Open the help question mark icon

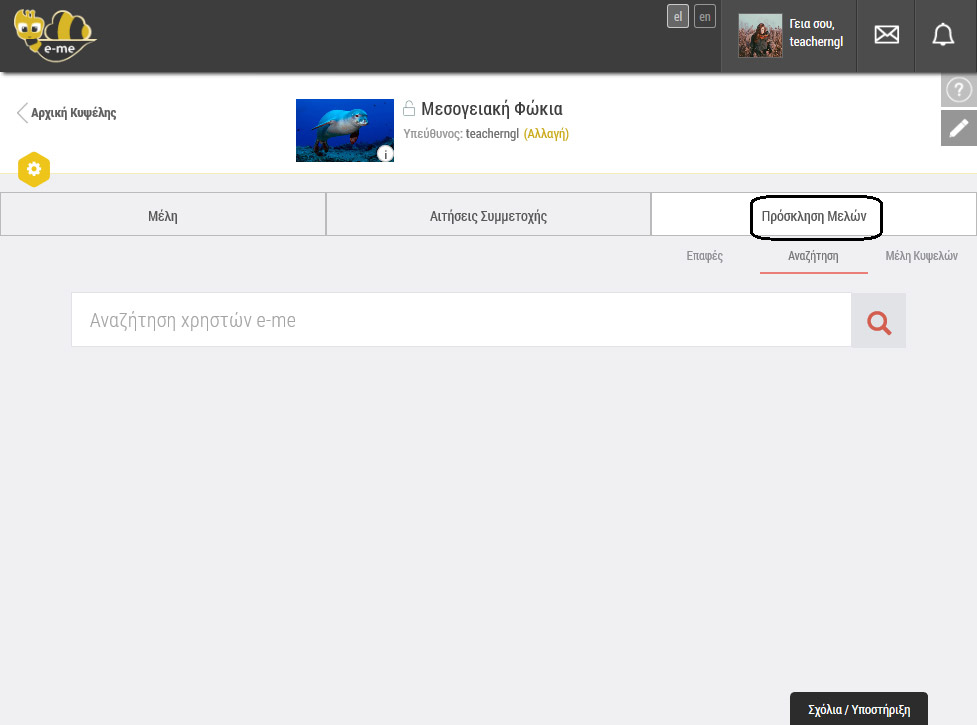959,90
